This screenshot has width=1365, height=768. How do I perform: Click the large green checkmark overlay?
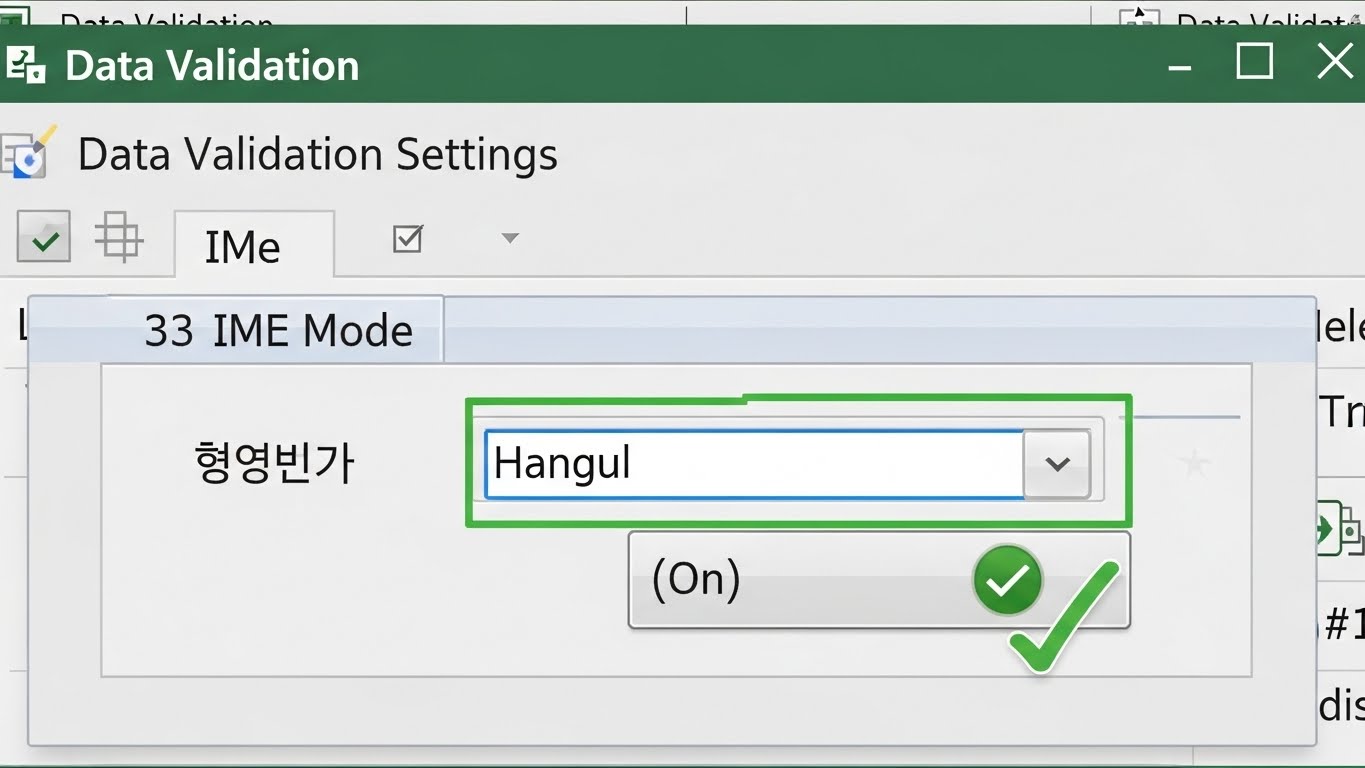pyautogui.click(x=1065, y=620)
